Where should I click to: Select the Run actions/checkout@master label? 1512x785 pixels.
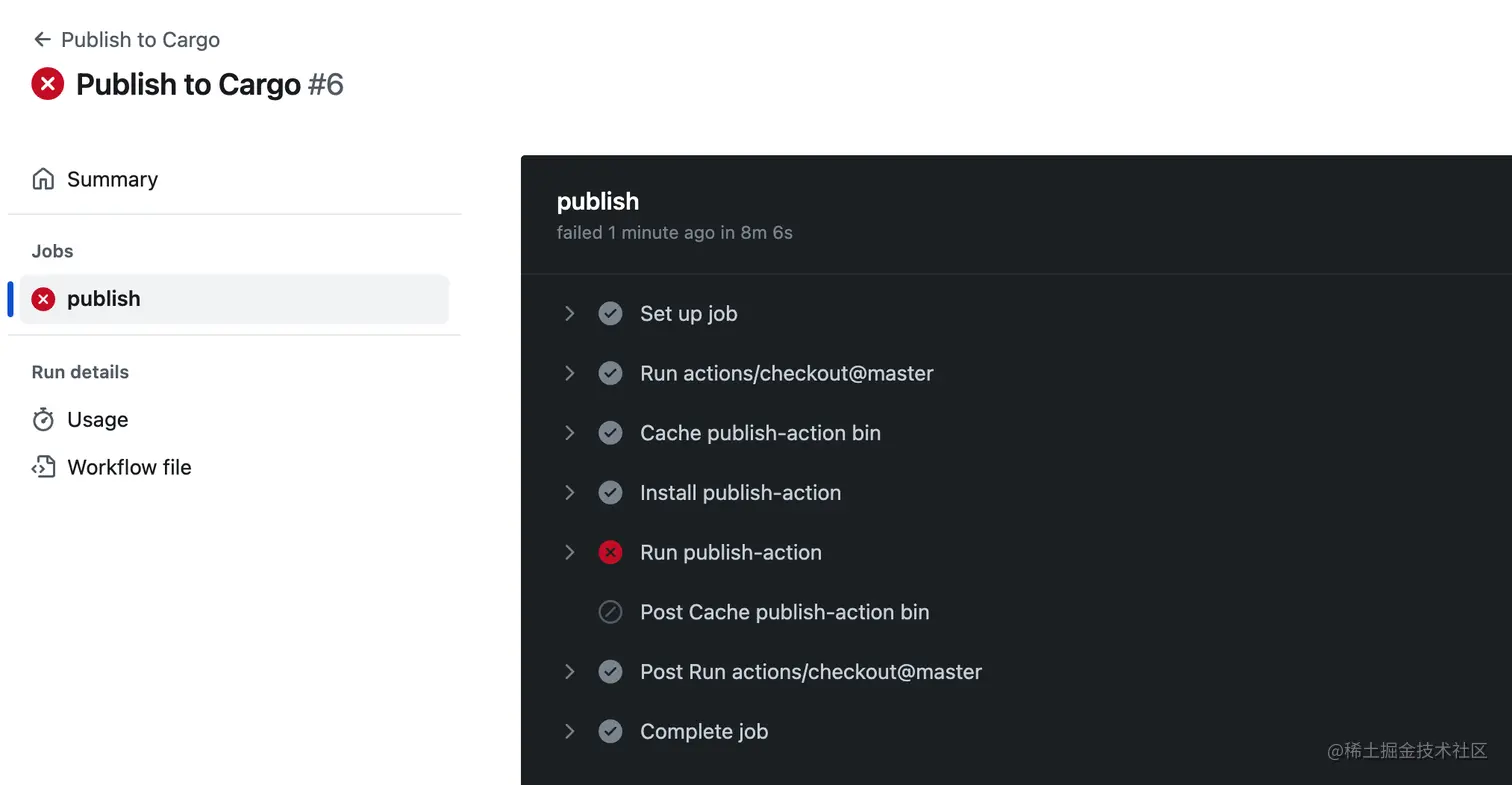click(786, 373)
